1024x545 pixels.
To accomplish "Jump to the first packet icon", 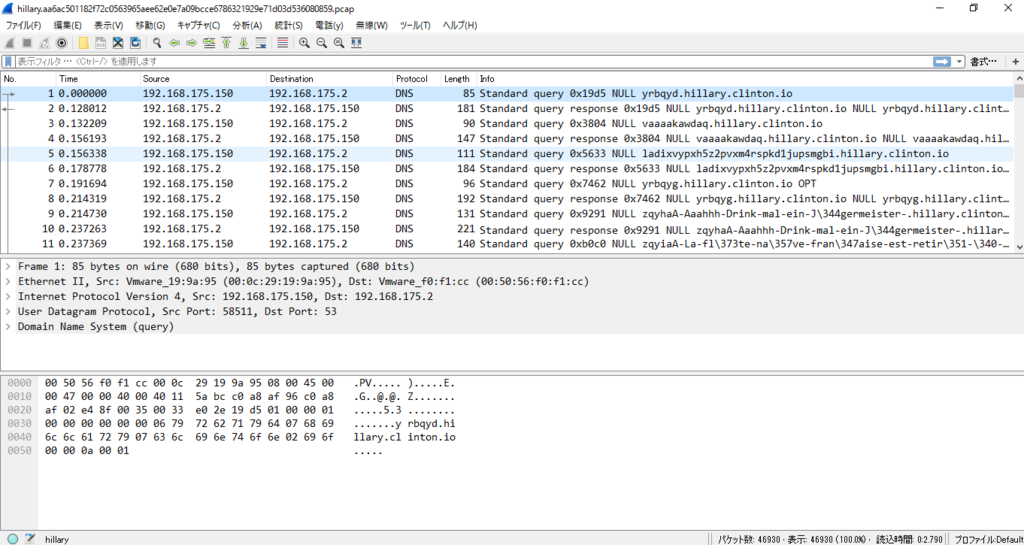I will (226, 43).
